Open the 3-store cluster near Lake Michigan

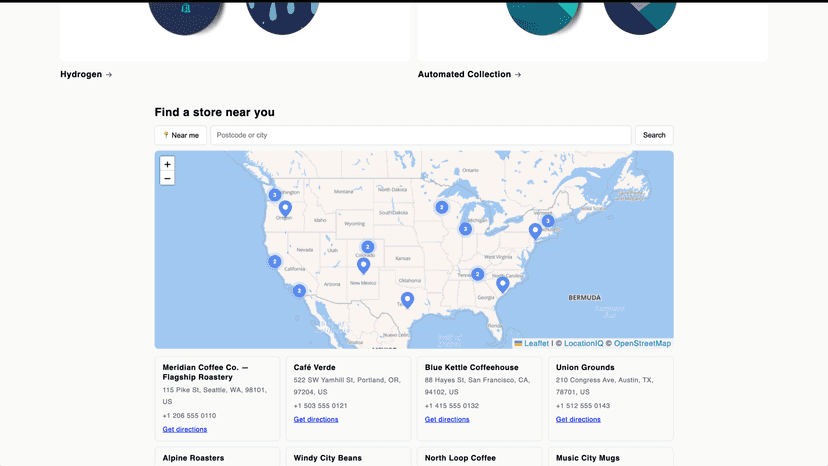point(465,229)
